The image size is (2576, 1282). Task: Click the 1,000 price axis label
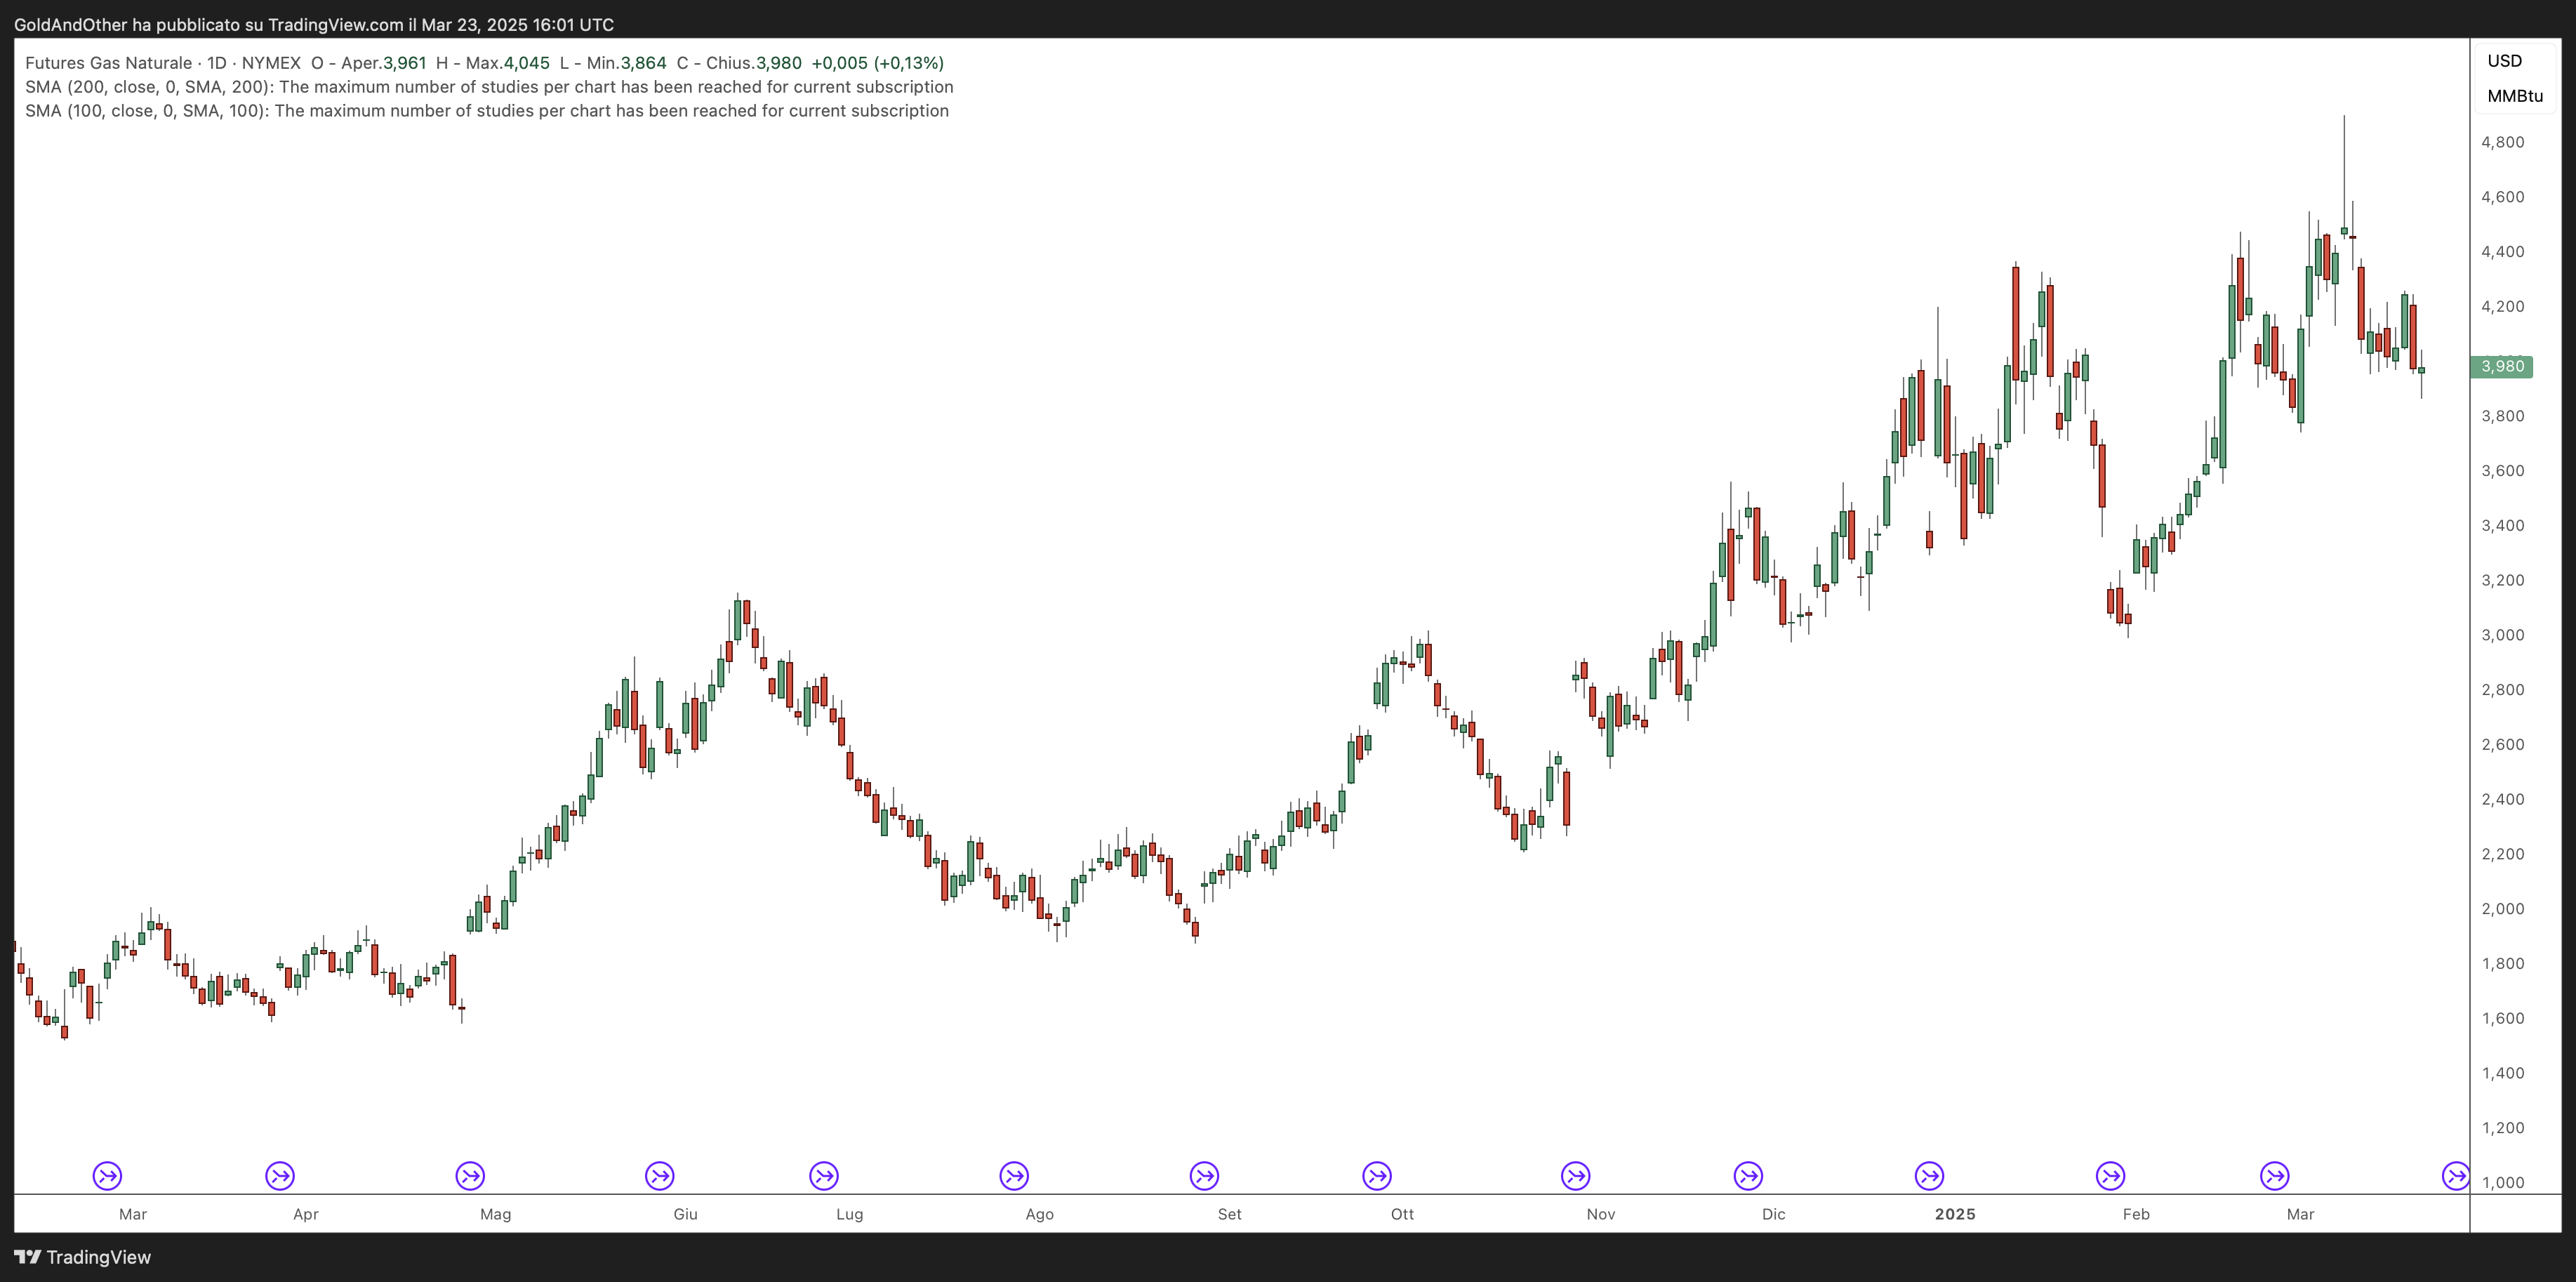tap(2503, 1182)
